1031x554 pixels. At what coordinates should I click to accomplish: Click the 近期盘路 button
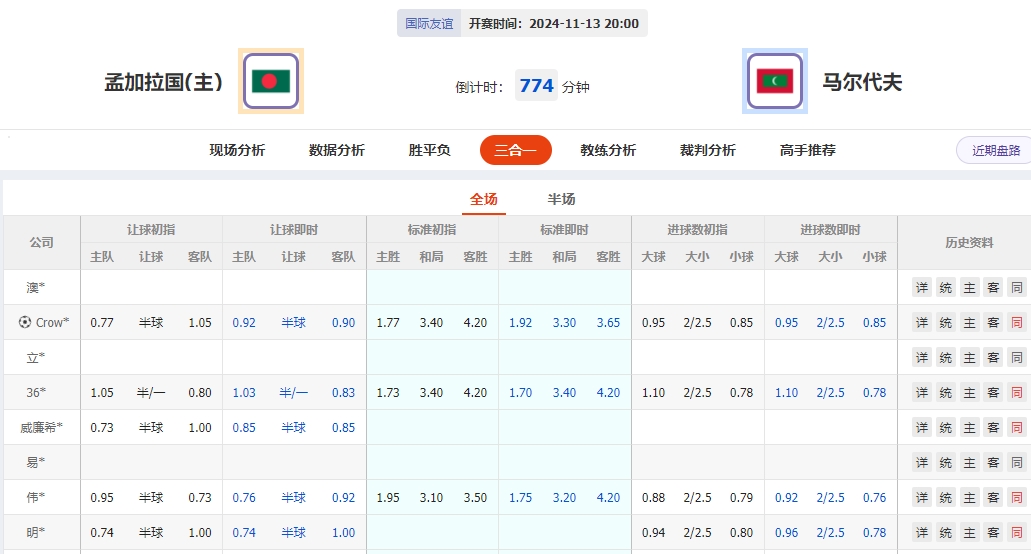click(995, 150)
